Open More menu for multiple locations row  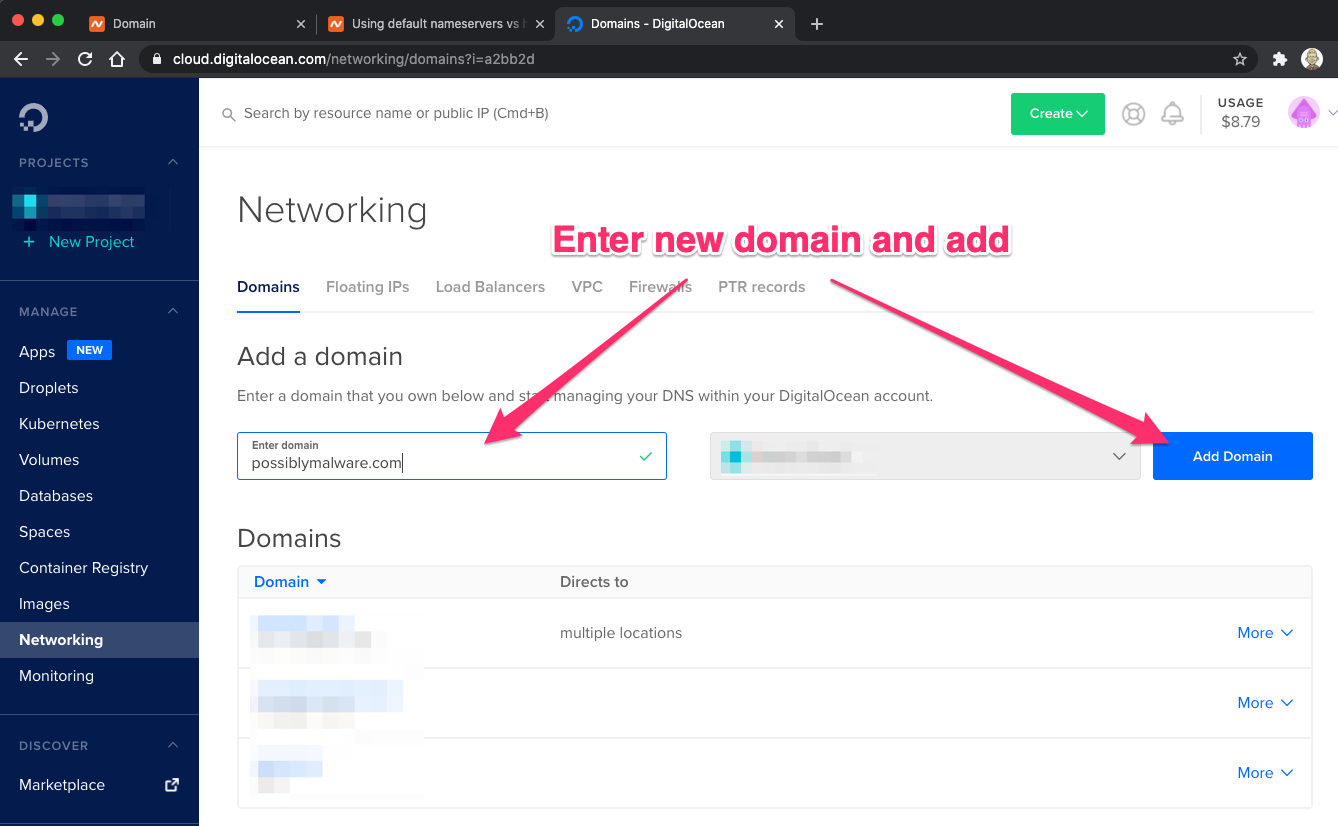tap(1265, 633)
